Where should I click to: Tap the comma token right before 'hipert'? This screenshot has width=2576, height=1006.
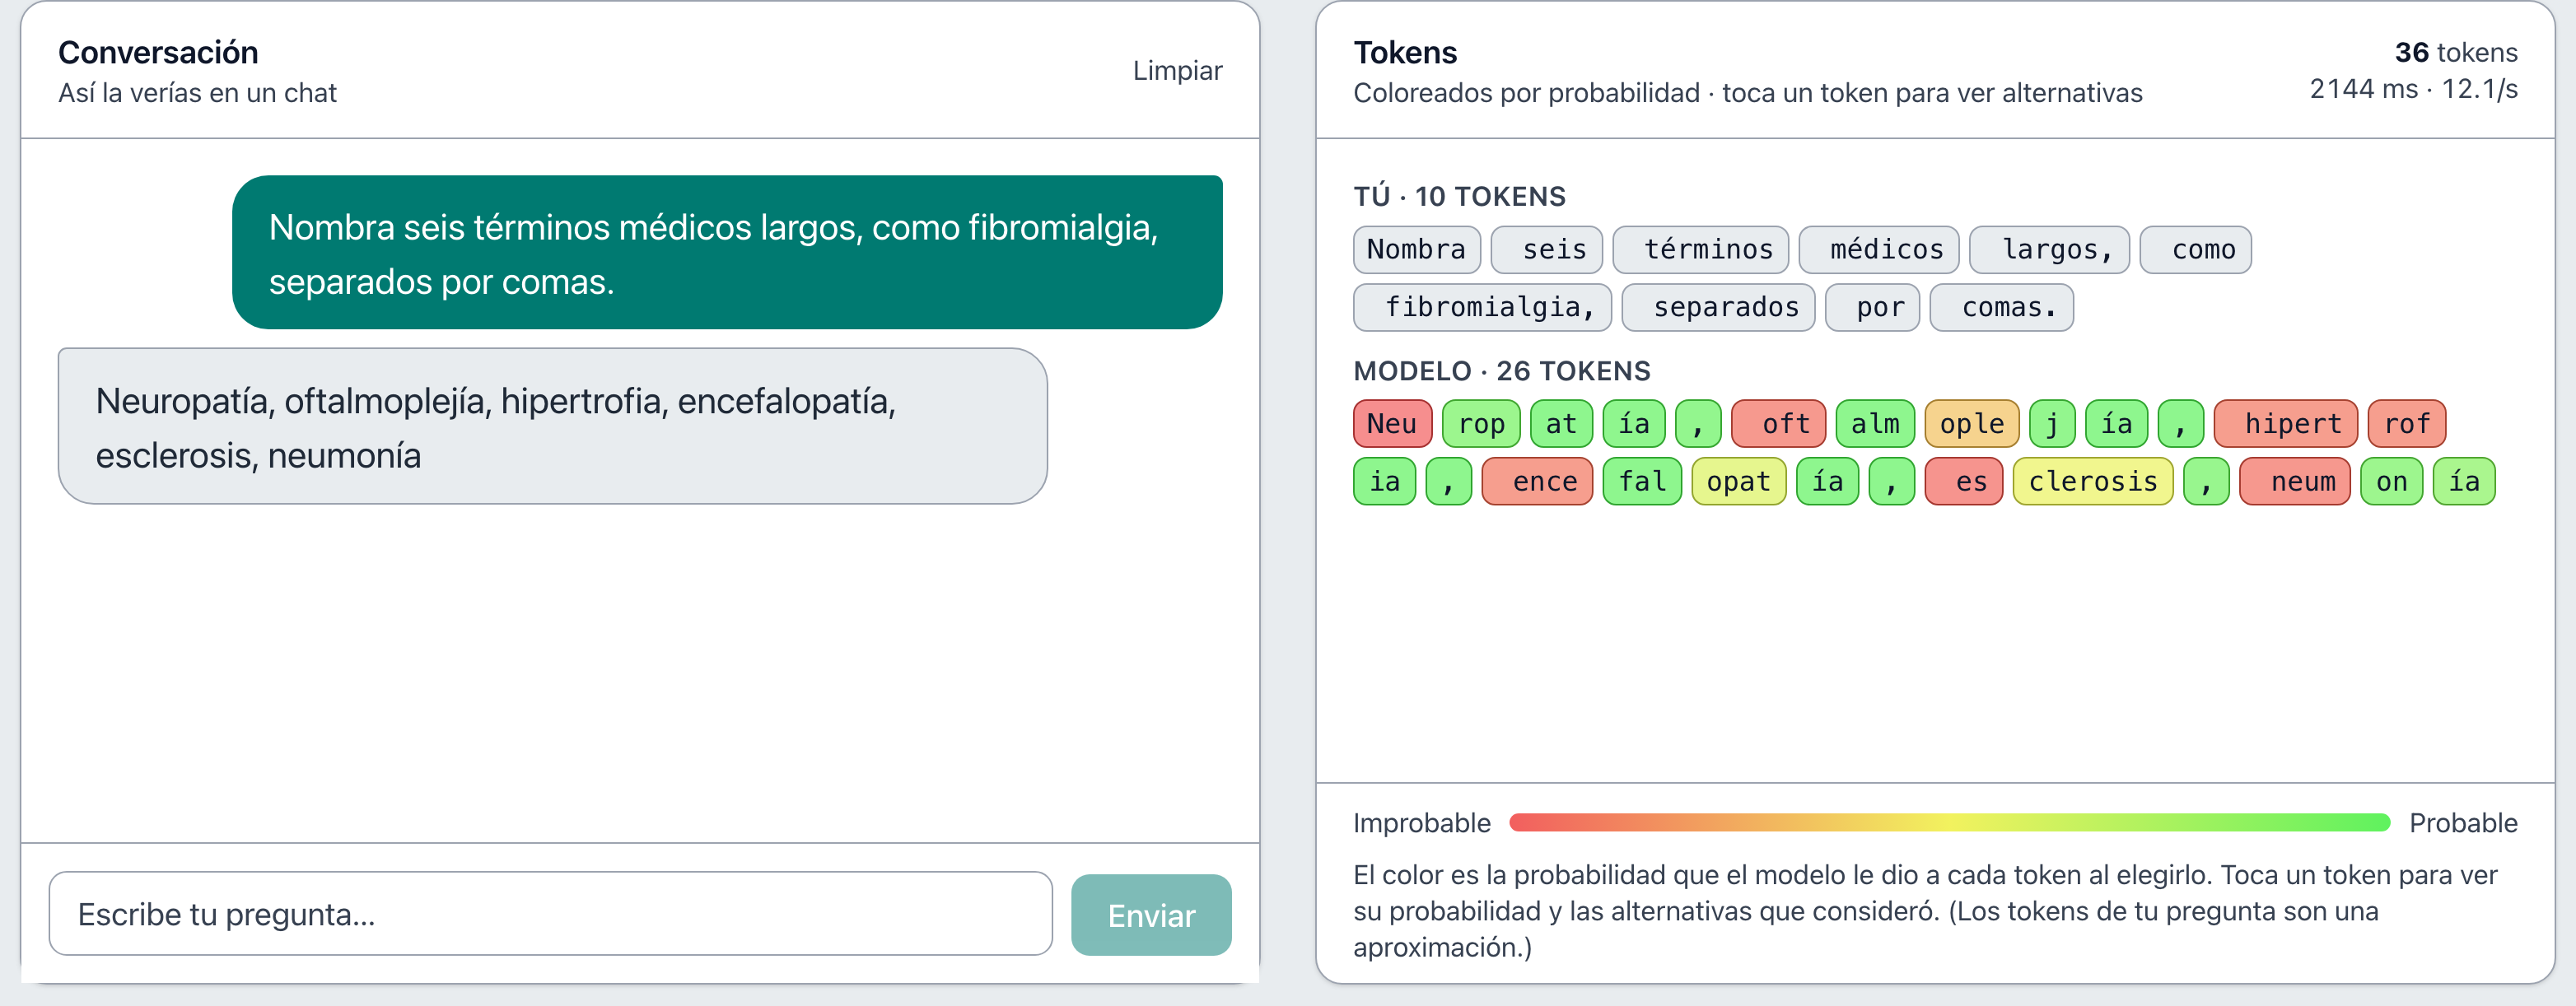point(2181,424)
